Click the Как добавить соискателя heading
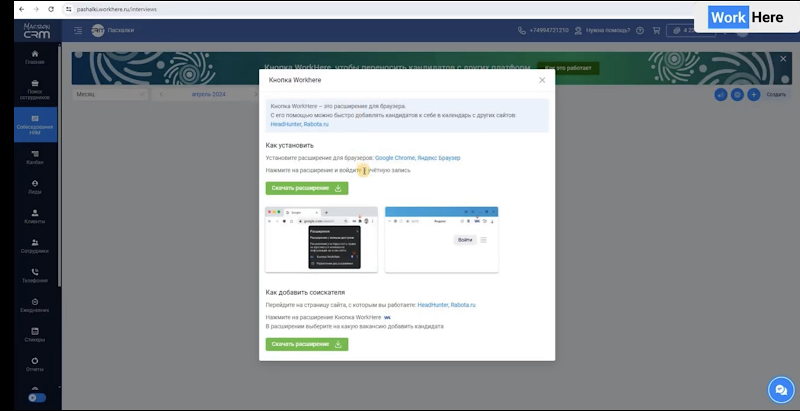 [x=305, y=292]
